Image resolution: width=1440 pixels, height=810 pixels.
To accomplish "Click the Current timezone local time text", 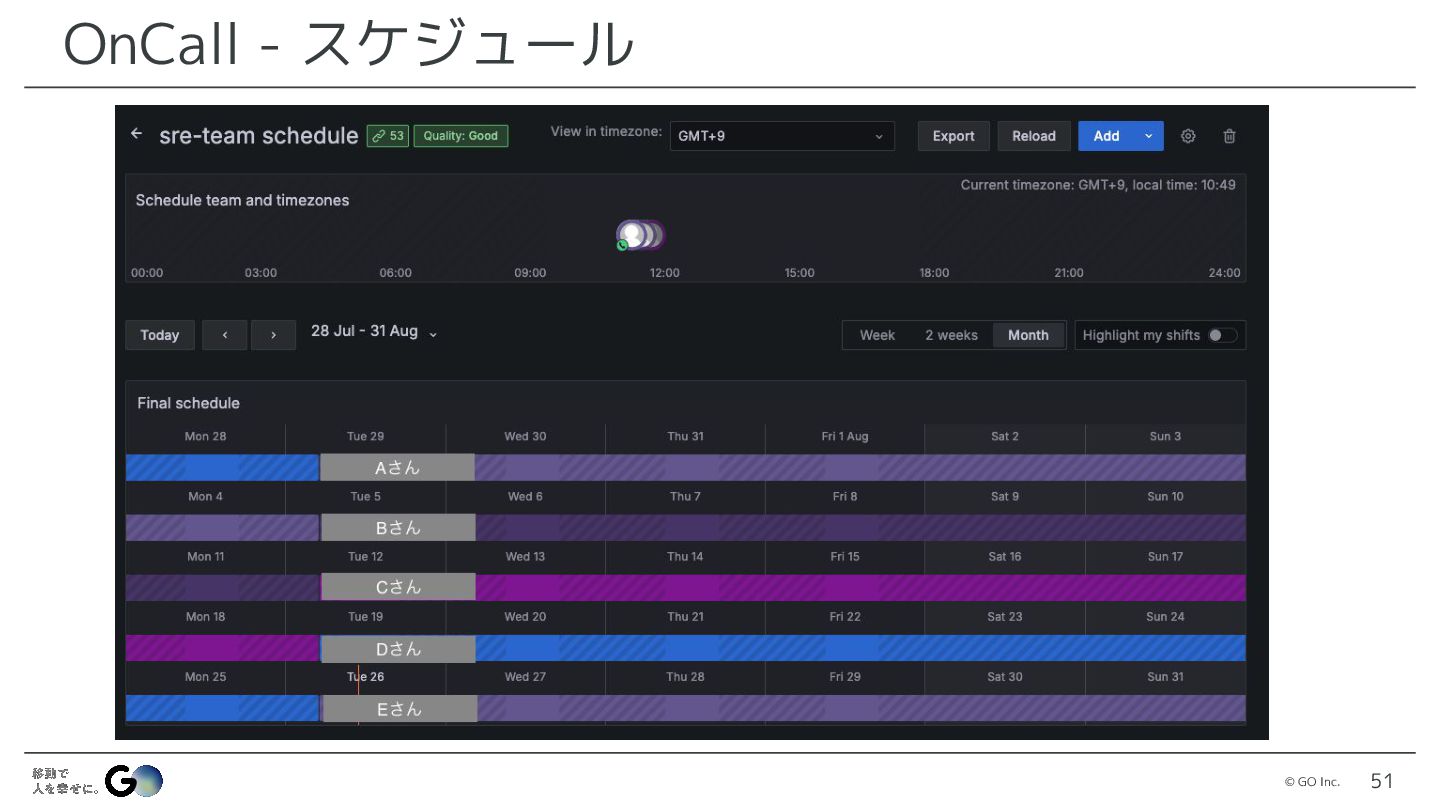I will (1098, 185).
